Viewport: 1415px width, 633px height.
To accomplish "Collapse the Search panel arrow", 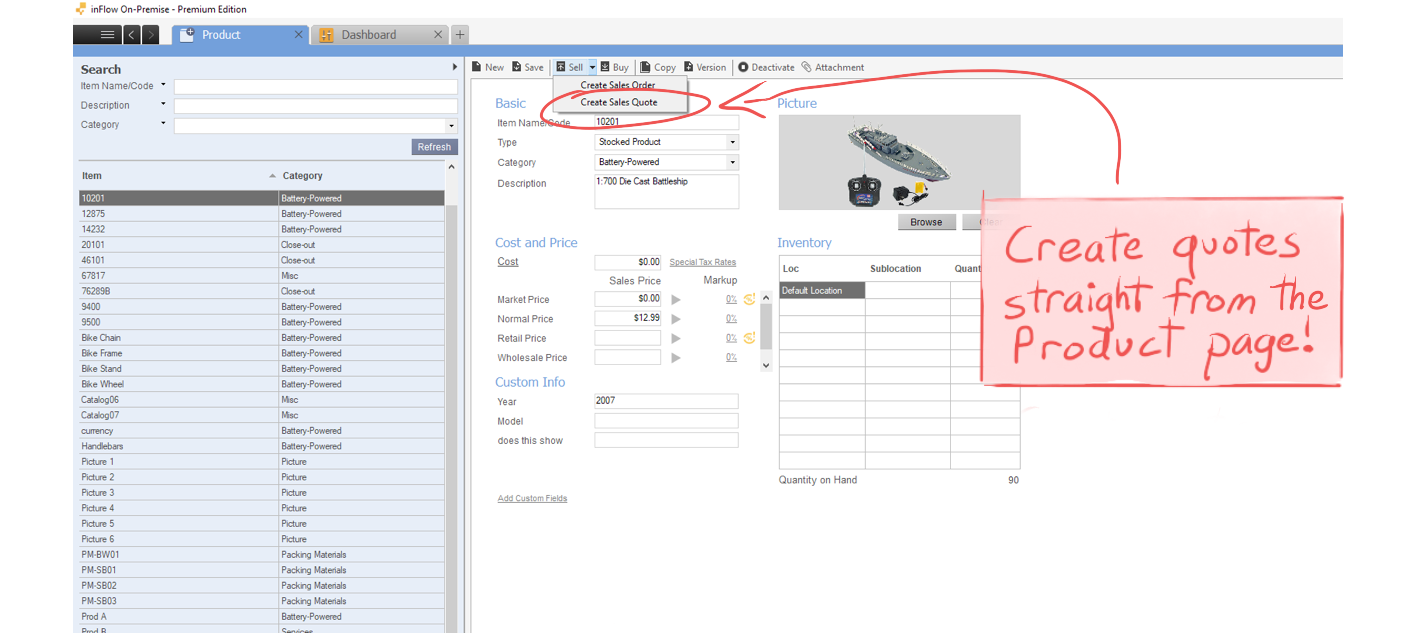I will [455, 68].
